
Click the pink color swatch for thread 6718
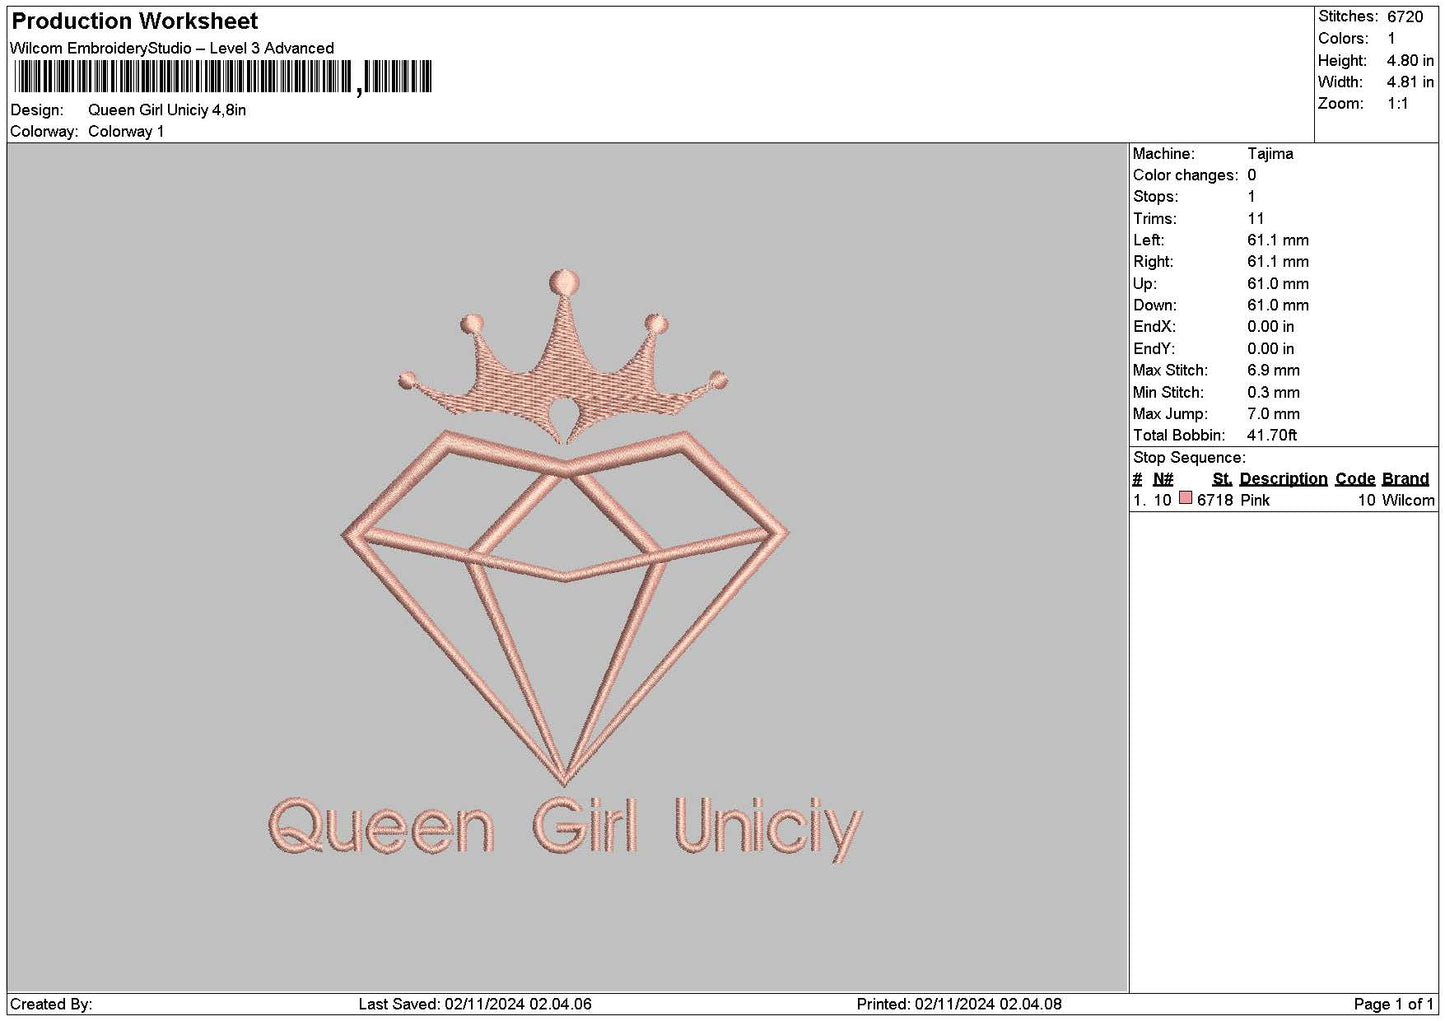tap(1185, 498)
